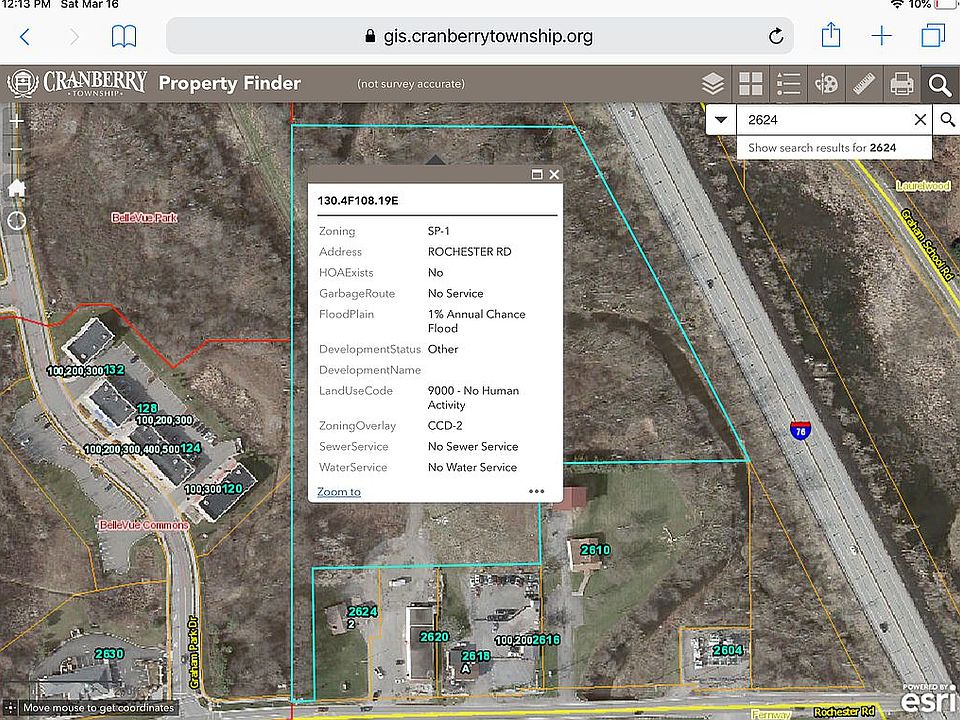Click the 'Zoom to' link

339,492
